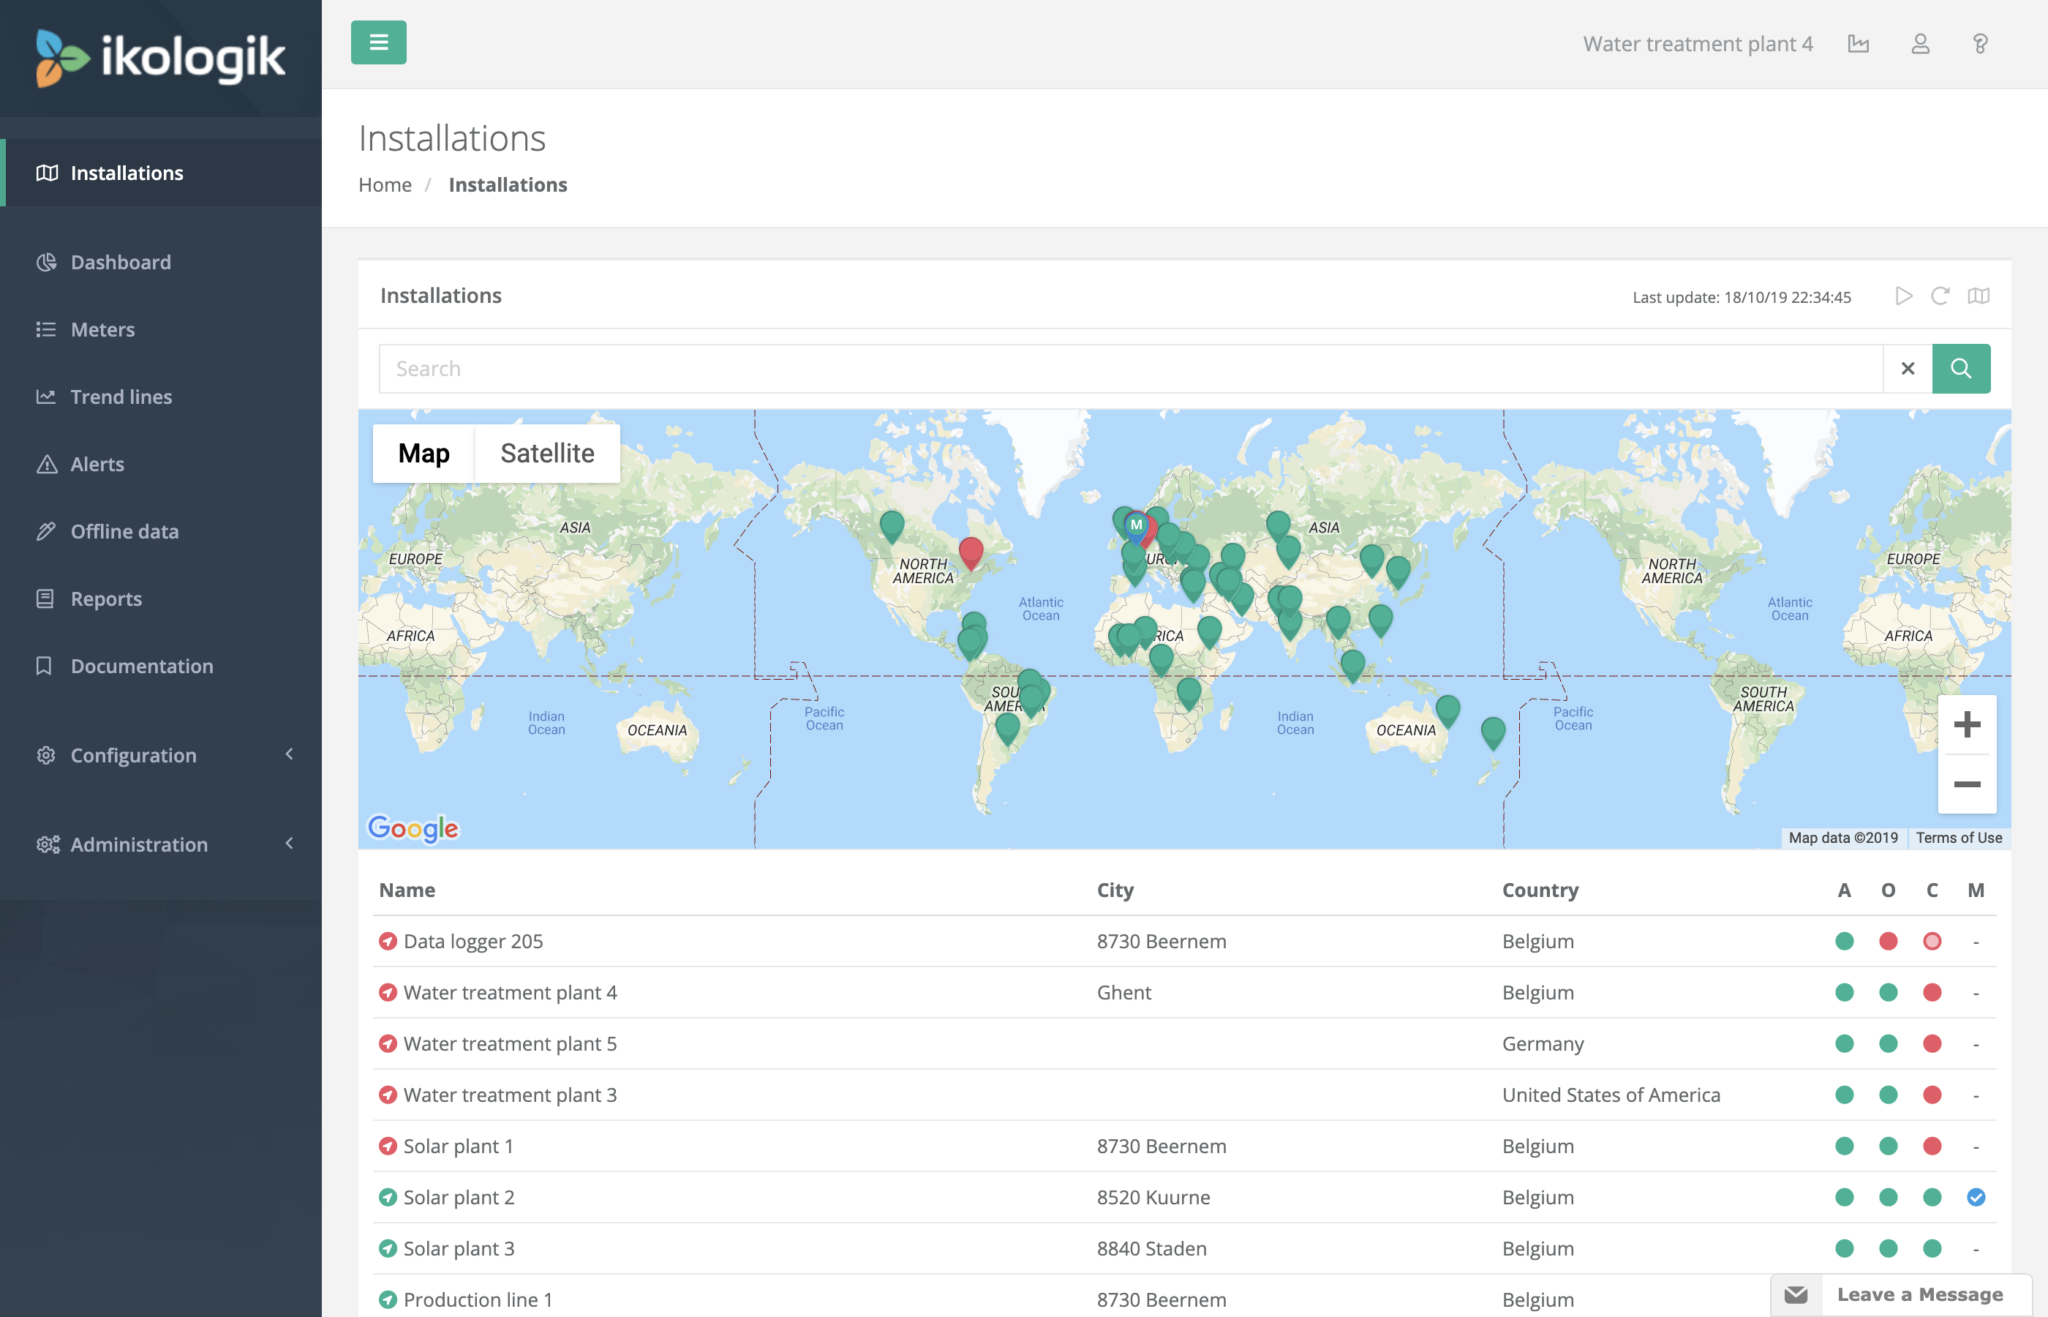Sort by the Name column header
Image resolution: width=2048 pixels, height=1317 pixels.
407,890
